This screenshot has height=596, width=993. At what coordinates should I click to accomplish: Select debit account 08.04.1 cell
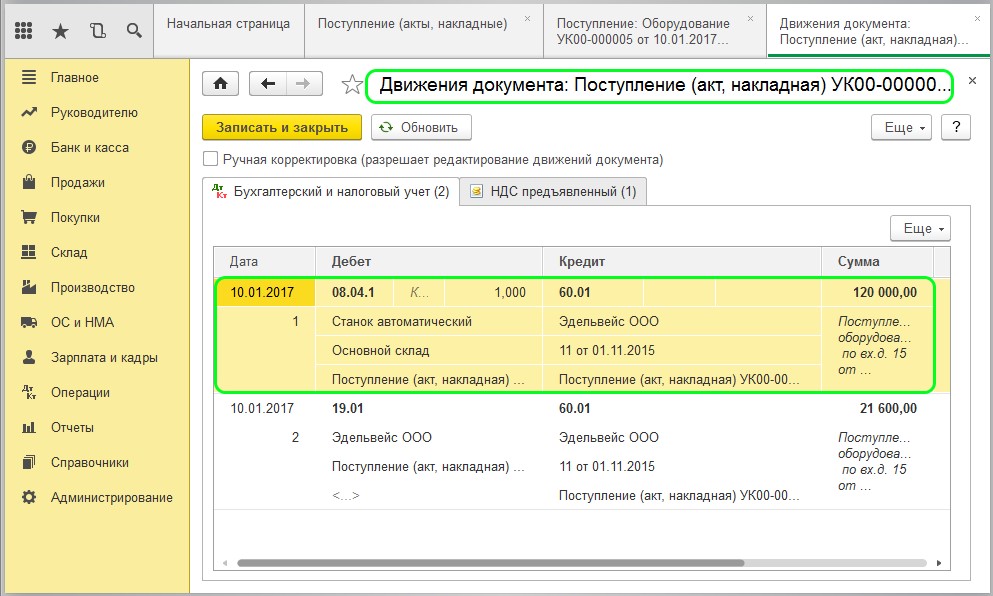point(353,293)
